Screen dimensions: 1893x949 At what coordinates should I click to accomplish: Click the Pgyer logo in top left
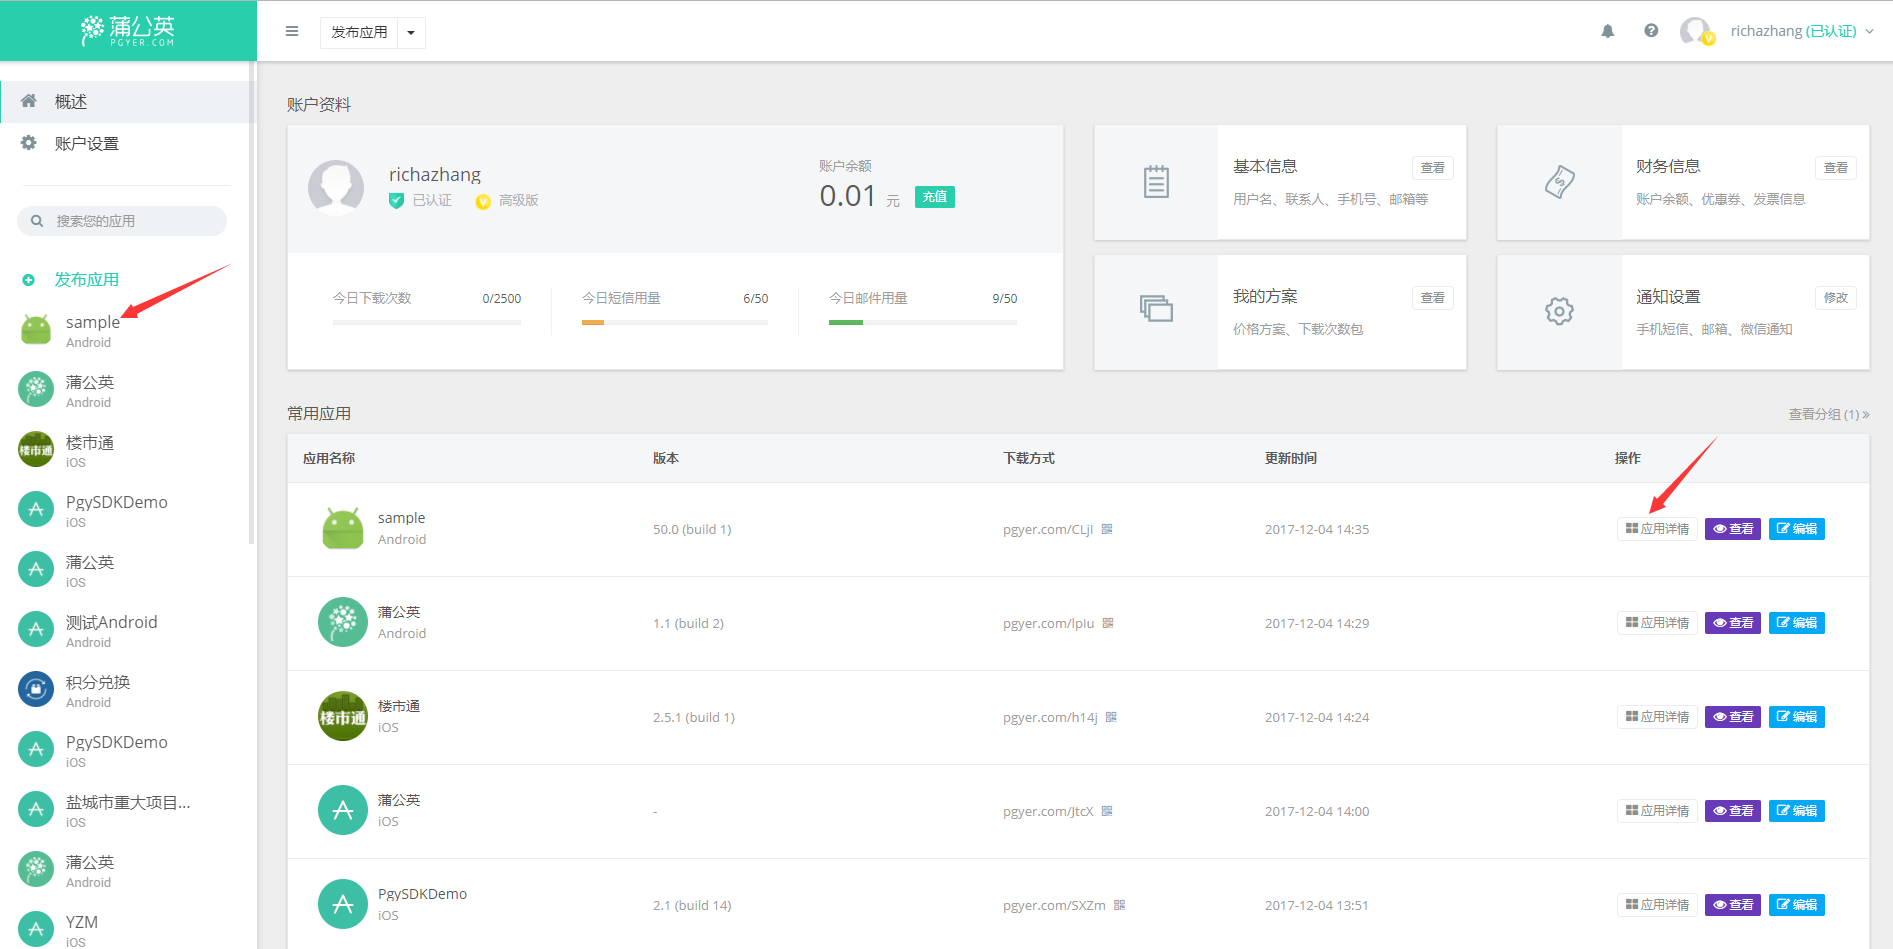tap(128, 31)
